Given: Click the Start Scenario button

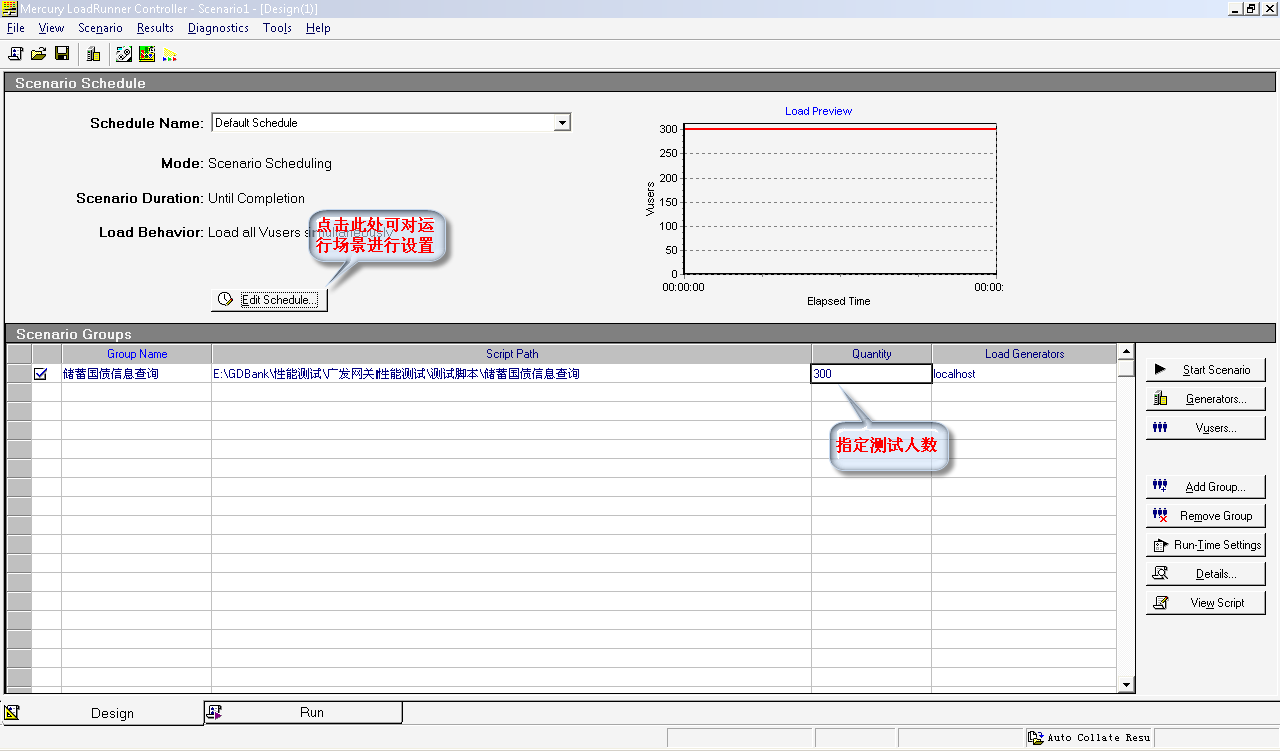Looking at the screenshot, I should [1205, 370].
